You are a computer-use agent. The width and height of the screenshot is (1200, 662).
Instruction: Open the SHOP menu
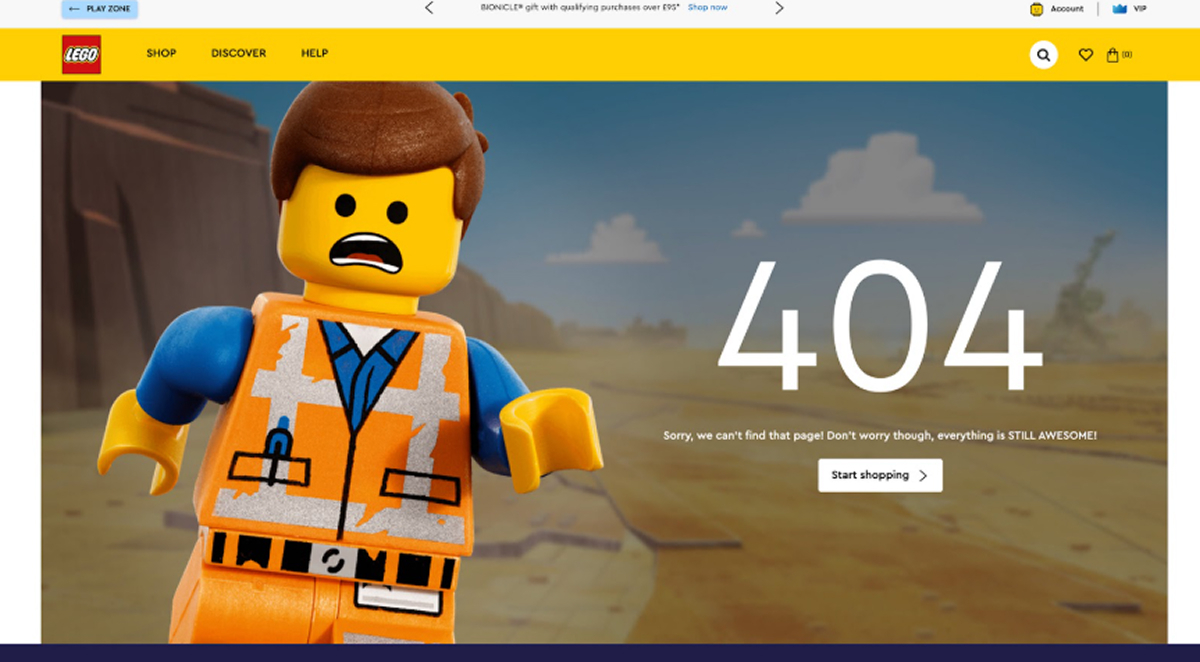click(x=161, y=53)
